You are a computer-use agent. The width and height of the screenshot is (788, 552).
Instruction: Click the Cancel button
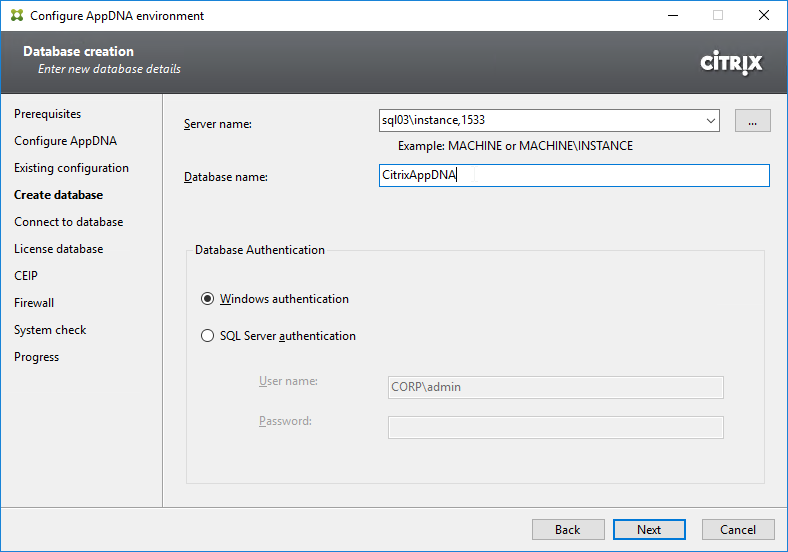[738, 529]
